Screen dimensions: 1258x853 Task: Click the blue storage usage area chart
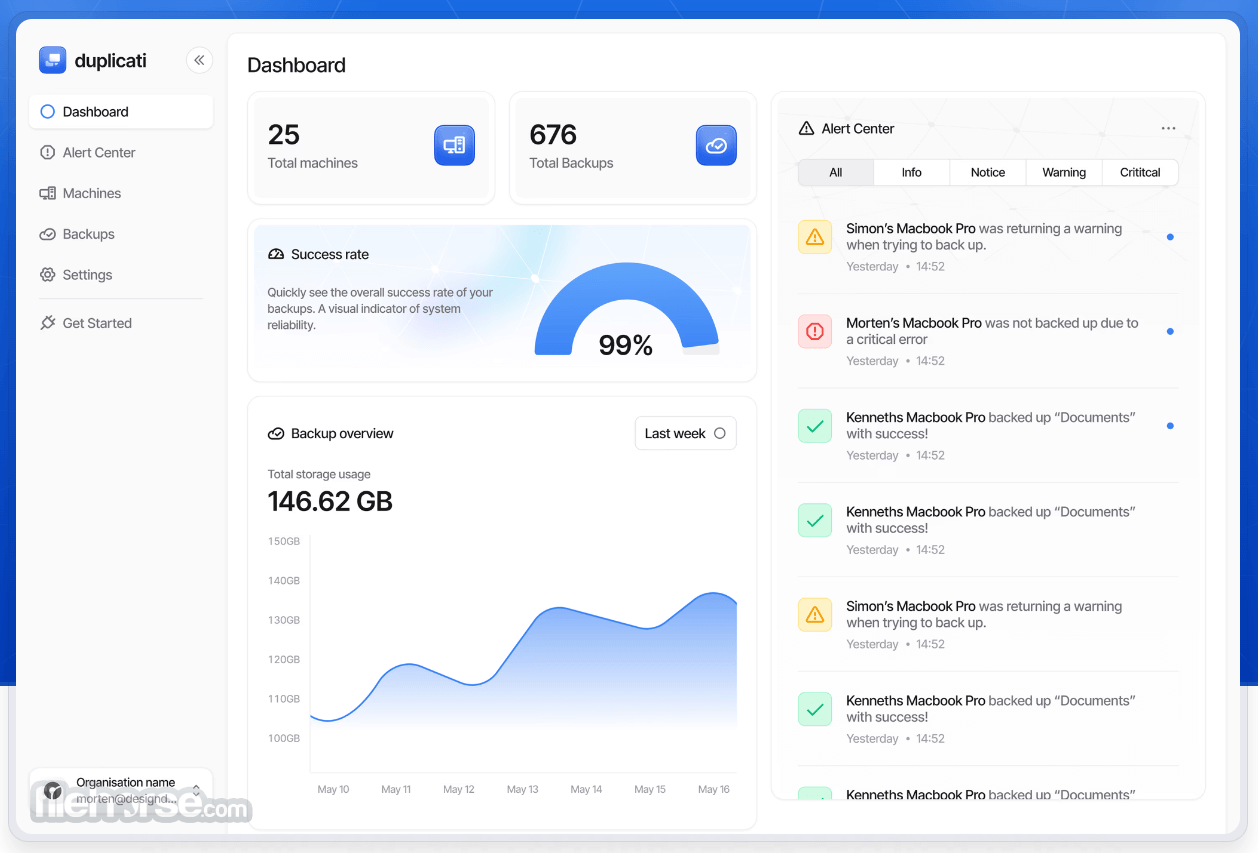click(524, 660)
